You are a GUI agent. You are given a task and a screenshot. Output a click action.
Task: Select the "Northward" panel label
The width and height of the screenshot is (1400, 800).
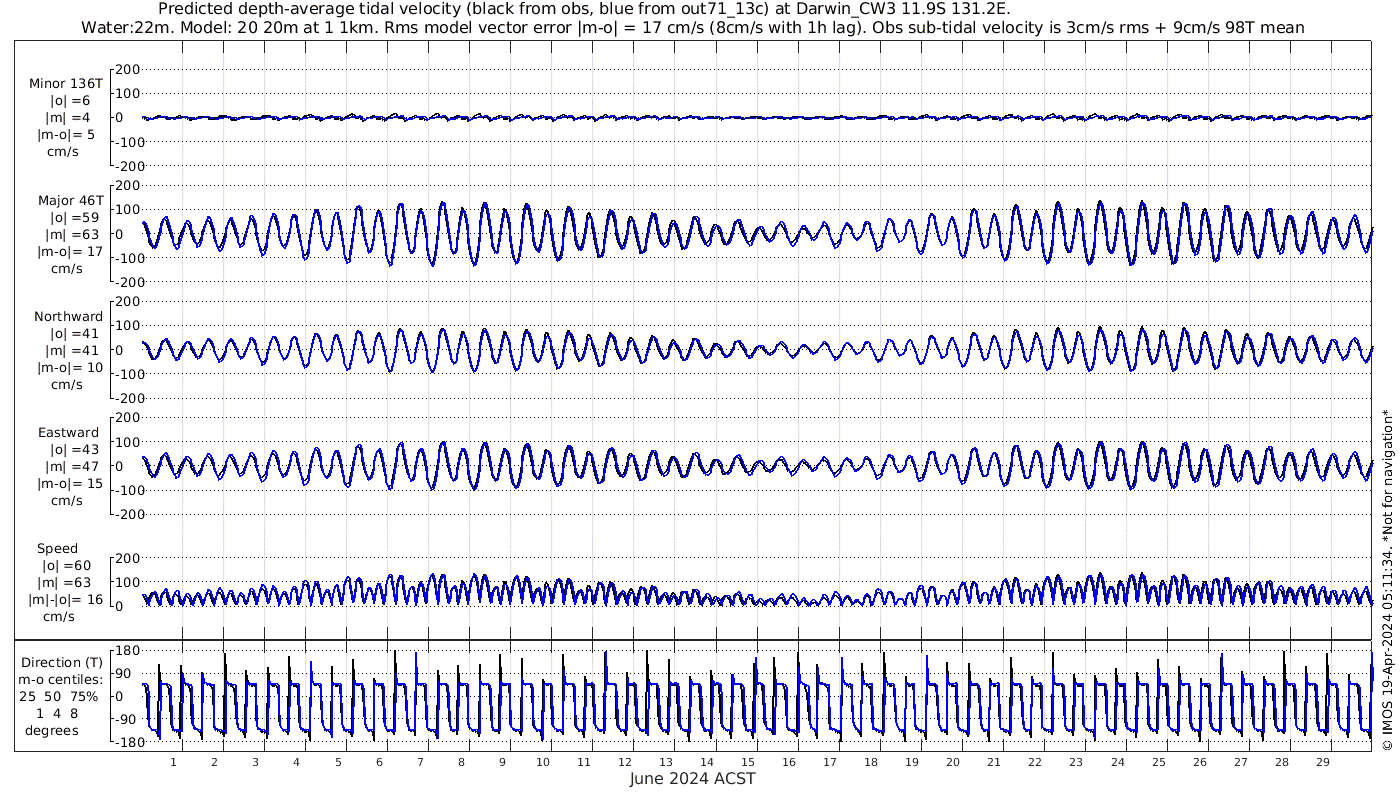click(x=68, y=317)
